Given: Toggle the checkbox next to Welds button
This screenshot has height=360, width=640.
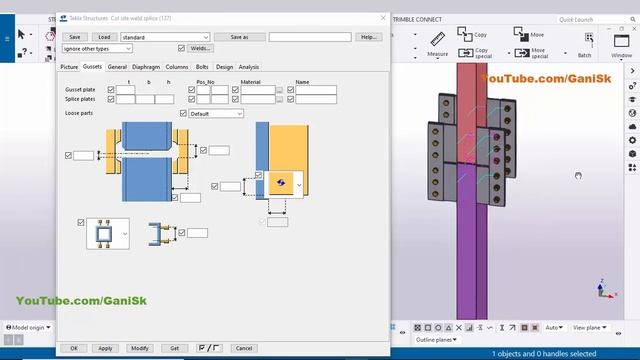Looking at the screenshot, I should coord(181,48).
